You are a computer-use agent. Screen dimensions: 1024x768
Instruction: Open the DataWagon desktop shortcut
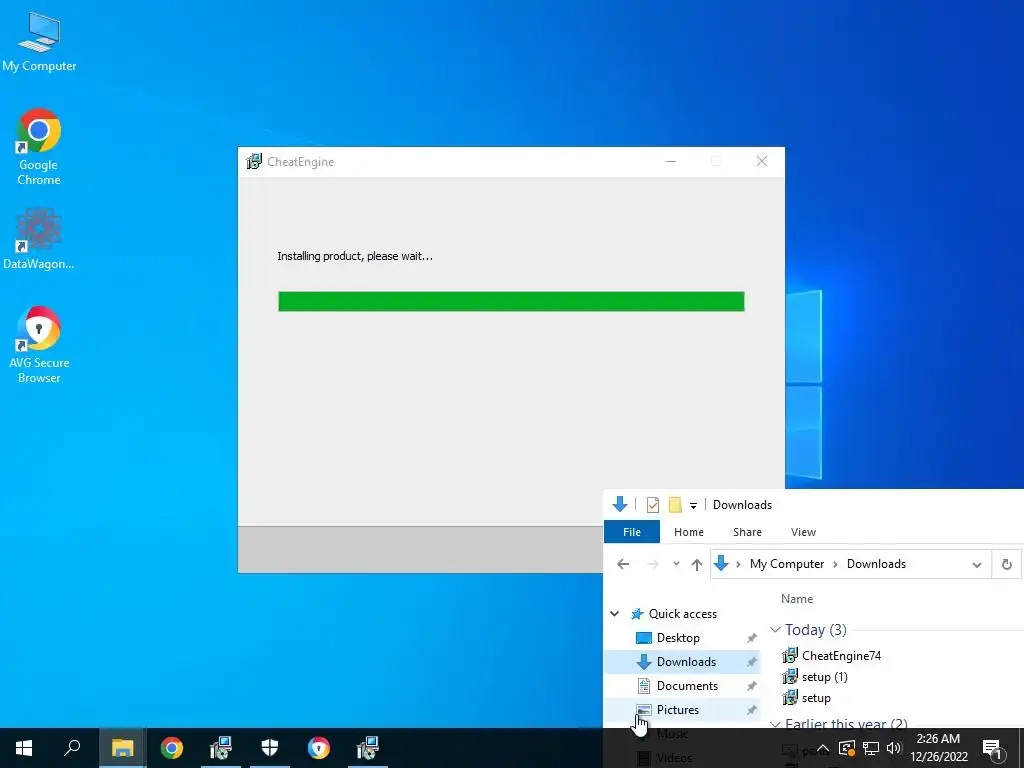pyautogui.click(x=39, y=238)
